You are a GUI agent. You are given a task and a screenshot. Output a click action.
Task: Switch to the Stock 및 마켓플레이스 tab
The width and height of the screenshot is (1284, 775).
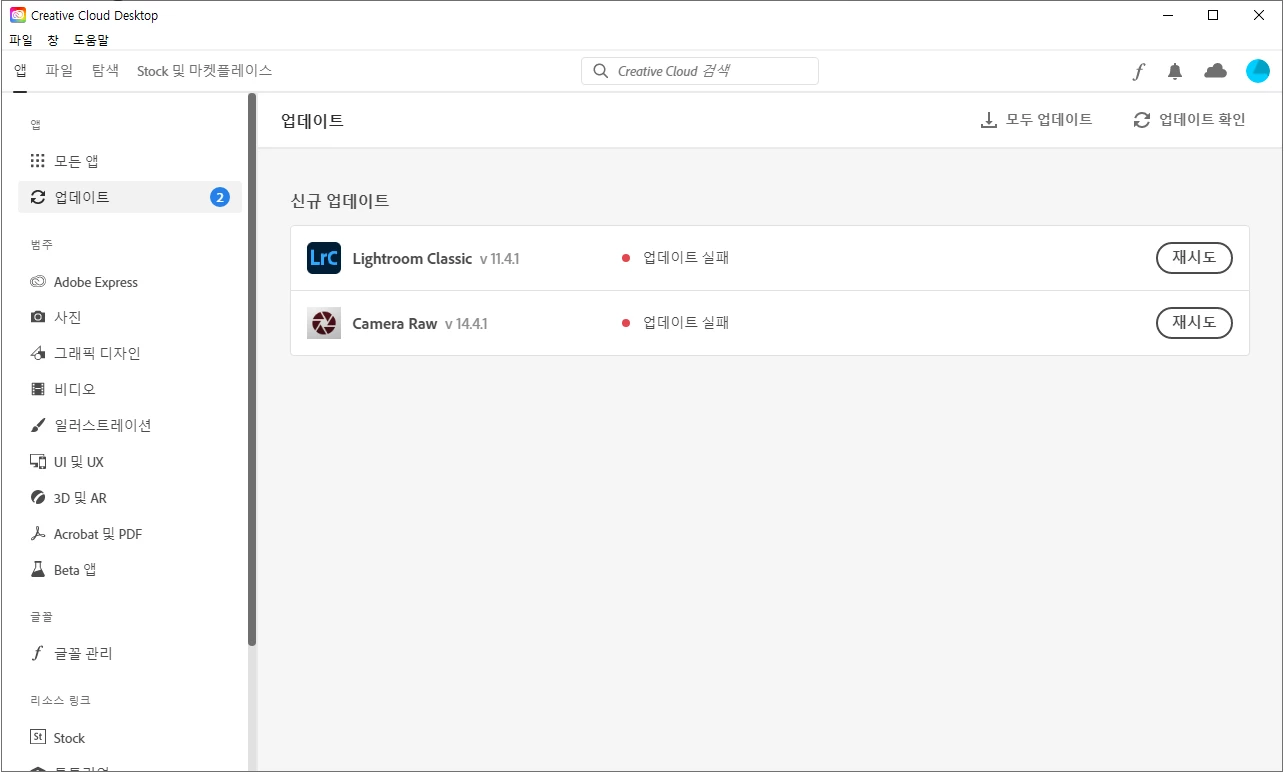[x=205, y=71]
